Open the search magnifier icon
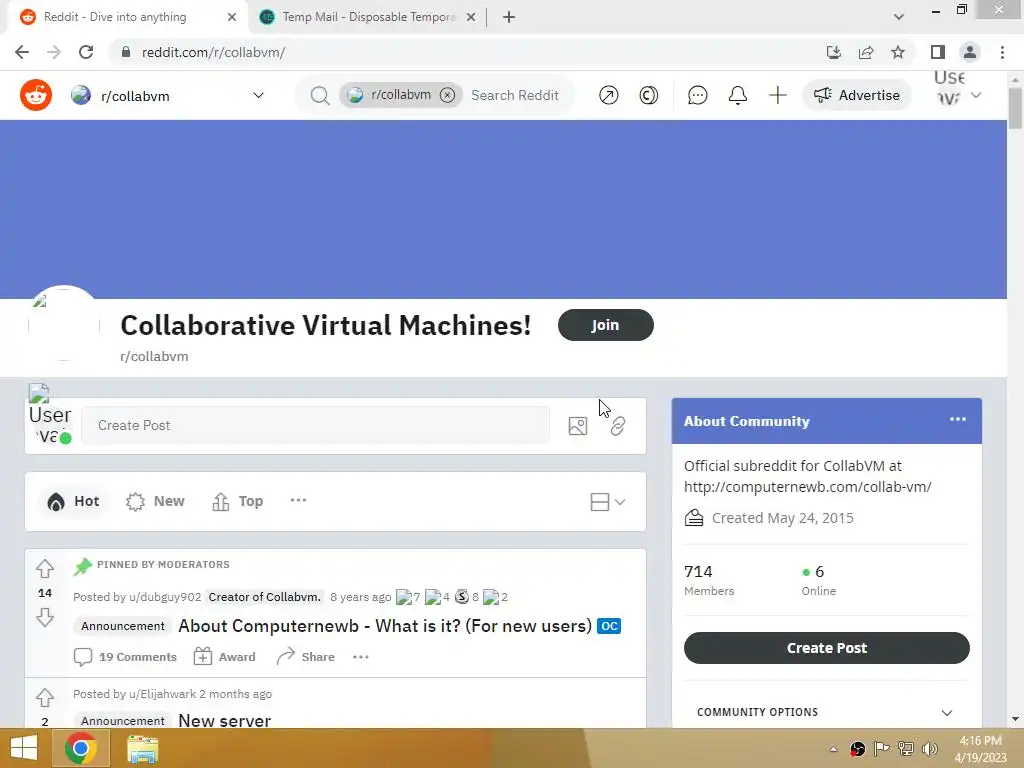Image resolution: width=1024 pixels, height=768 pixels. point(319,95)
